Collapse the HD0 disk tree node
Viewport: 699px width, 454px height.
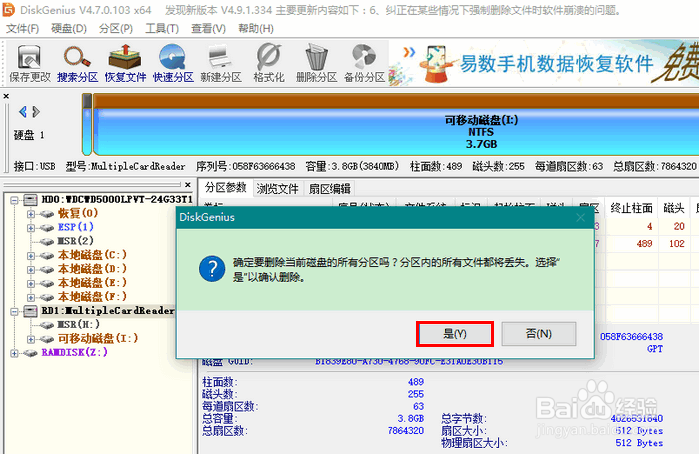(x=14, y=200)
